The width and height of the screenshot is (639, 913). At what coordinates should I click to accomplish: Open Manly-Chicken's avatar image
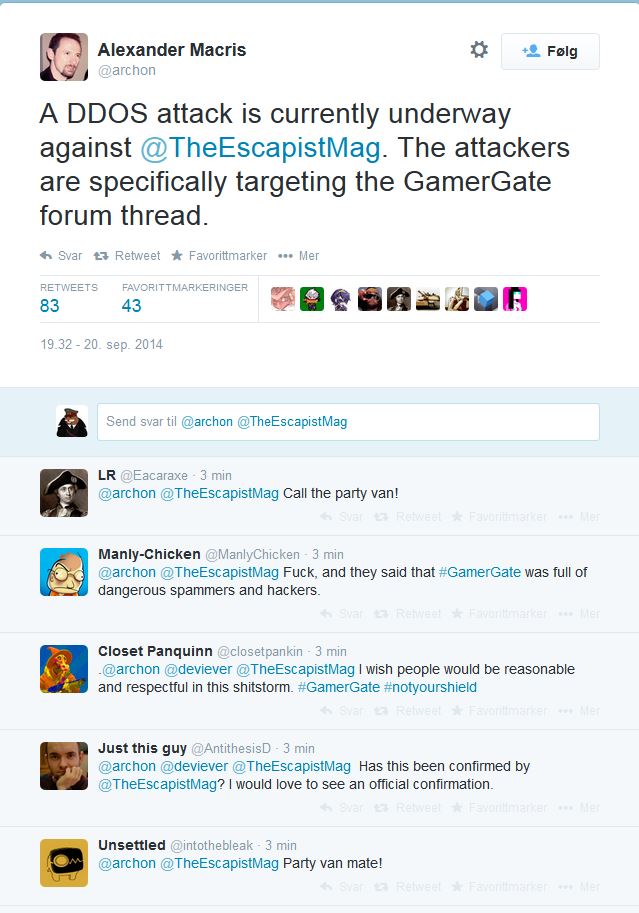coord(64,572)
